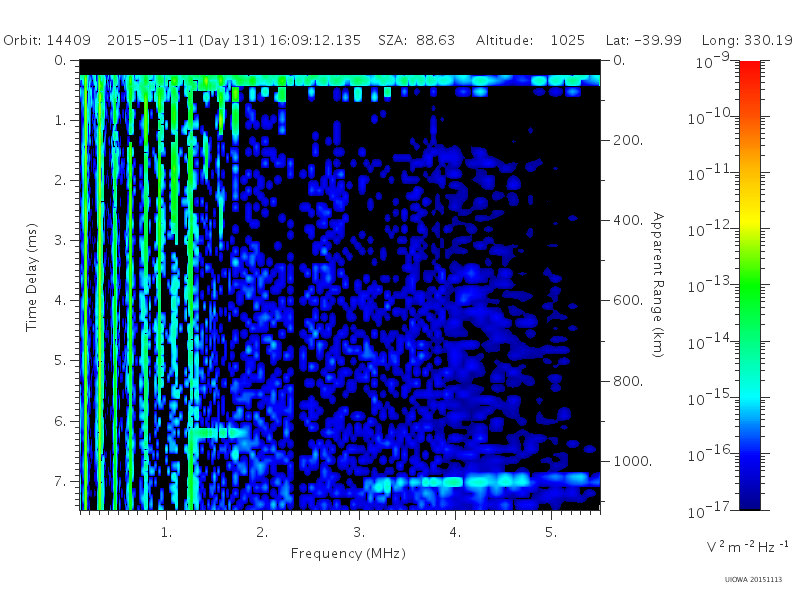The width and height of the screenshot is (800, 600).
Task: Click the '200.' apparent range tick label
Action: [x=628, y=140]
